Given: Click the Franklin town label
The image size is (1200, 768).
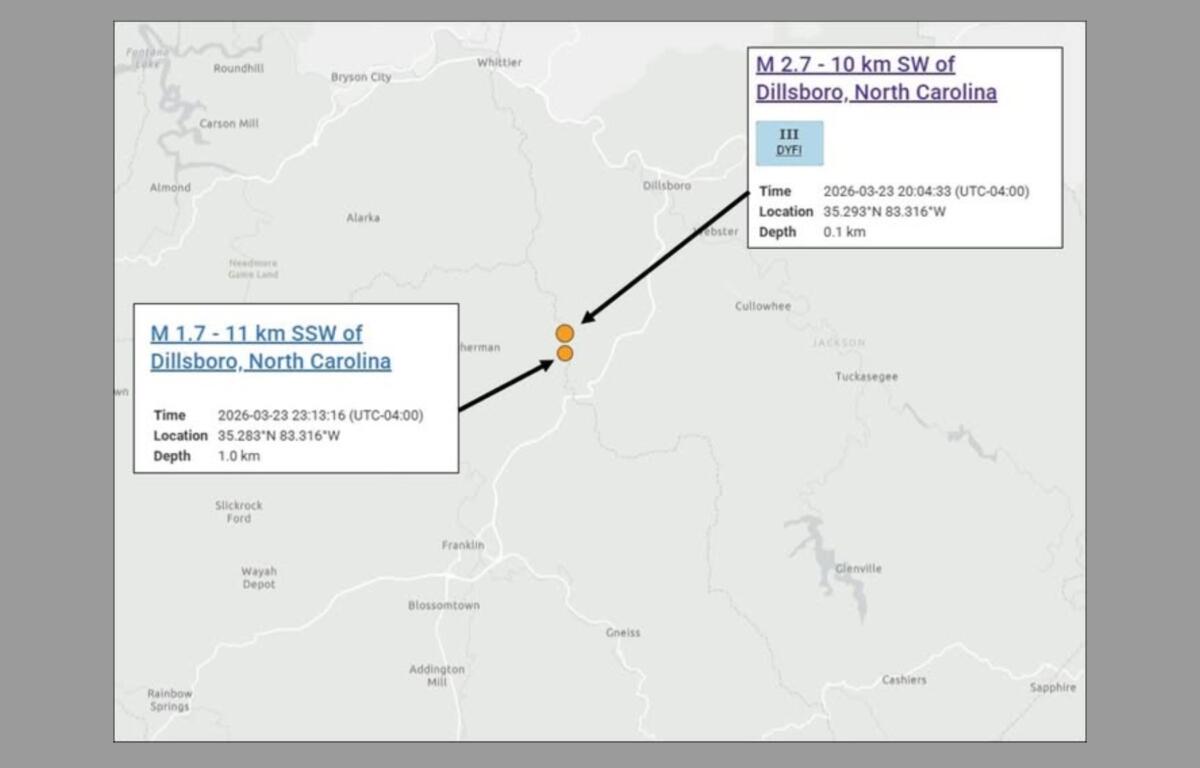Looking at the screenshot, I should click(463, 545).
